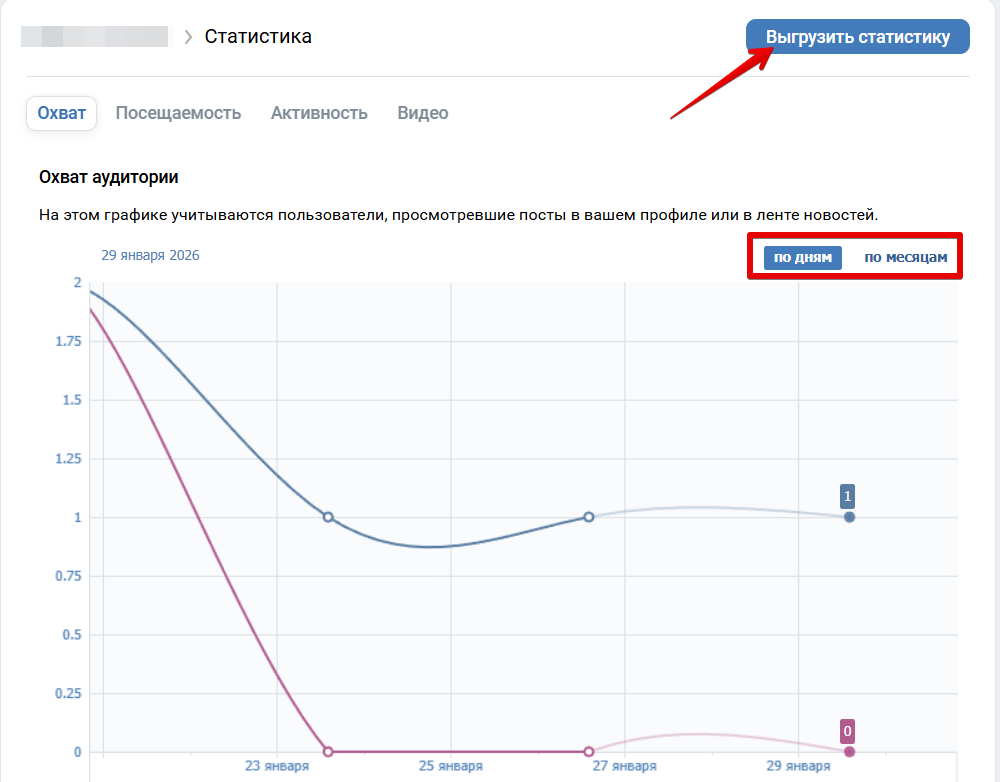This screenshot has width=1000, height=782.
Task: Select the по дням view toggle
Action: 803,258
